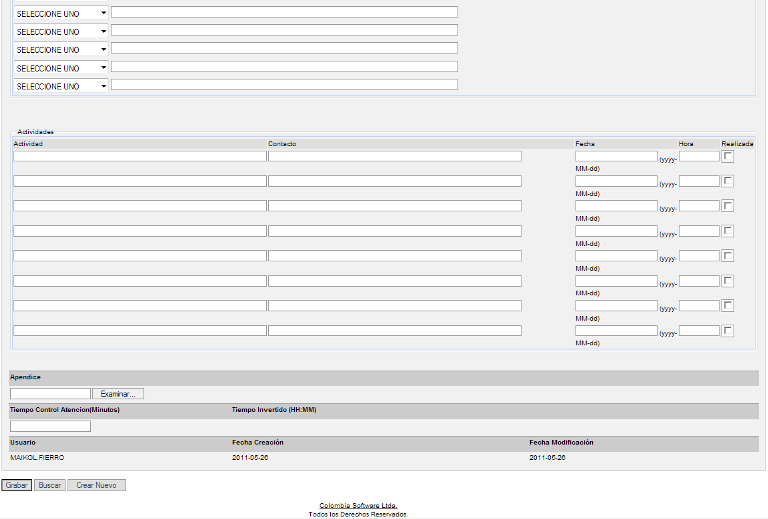Click the Apendice file path field
This screenshot has height=519, width=768.
click(x=50, y=394)
